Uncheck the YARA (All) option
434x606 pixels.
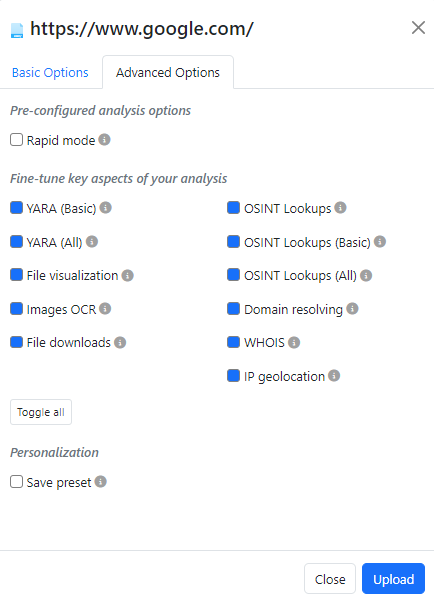click(16, 242)
